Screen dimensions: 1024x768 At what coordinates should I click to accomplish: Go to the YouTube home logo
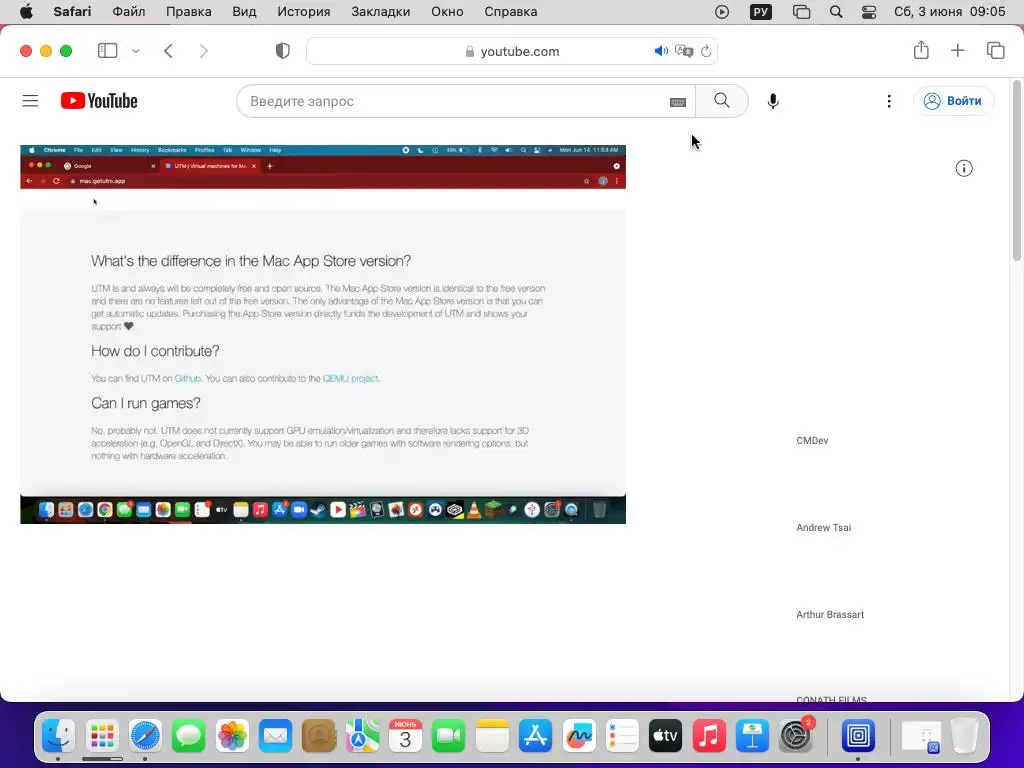pos(99,101)
